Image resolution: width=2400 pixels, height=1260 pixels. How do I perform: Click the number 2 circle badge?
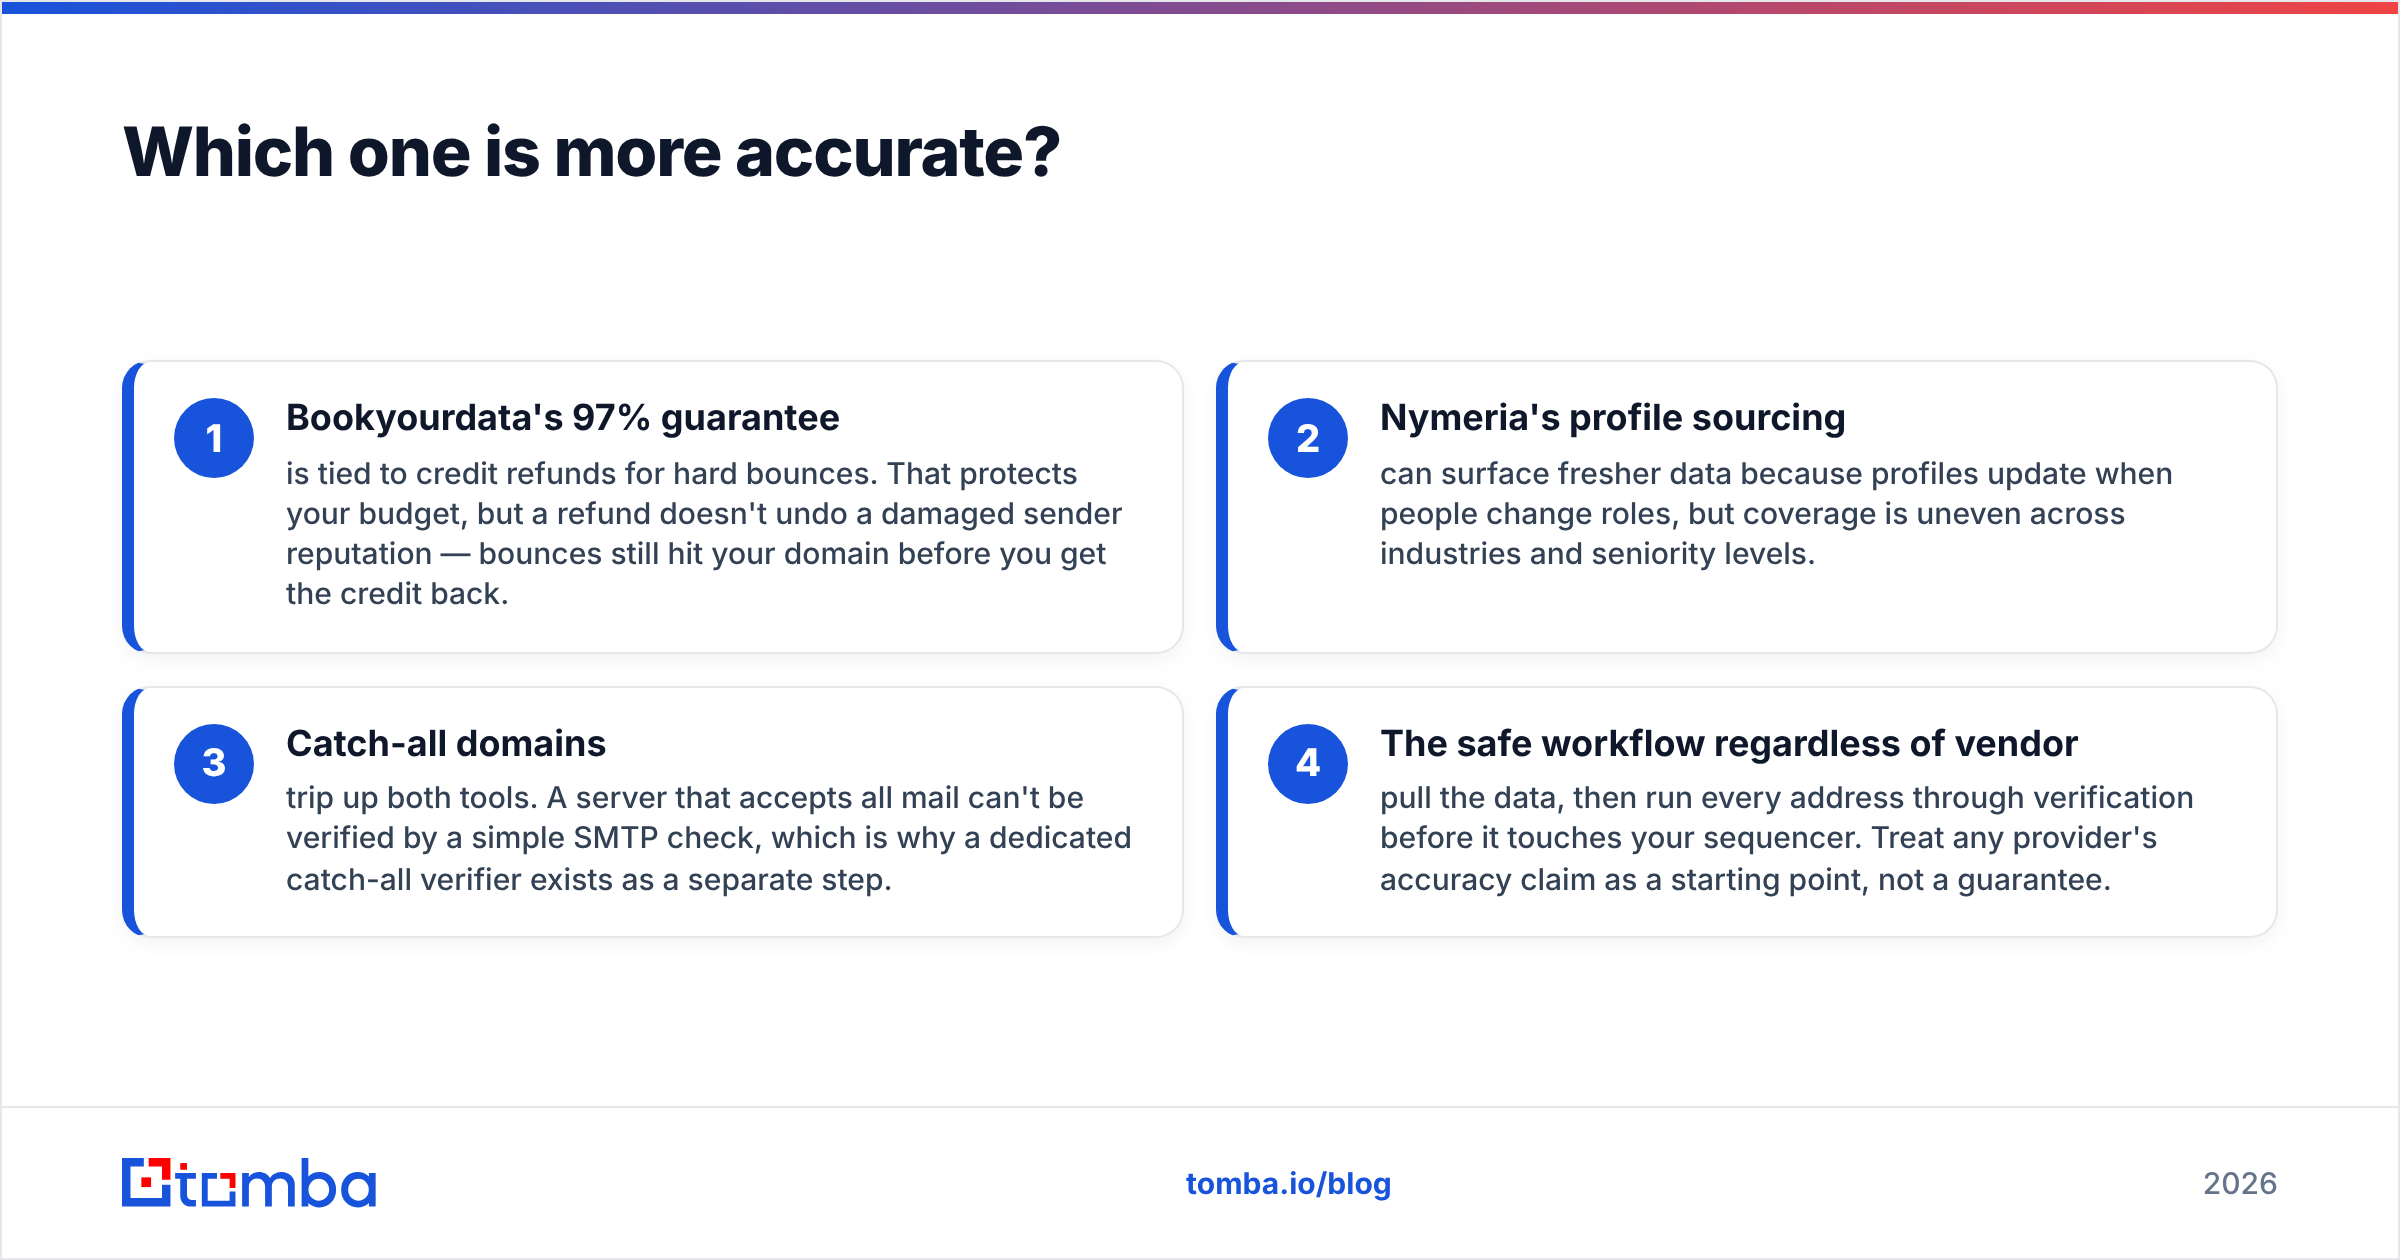1308,438
